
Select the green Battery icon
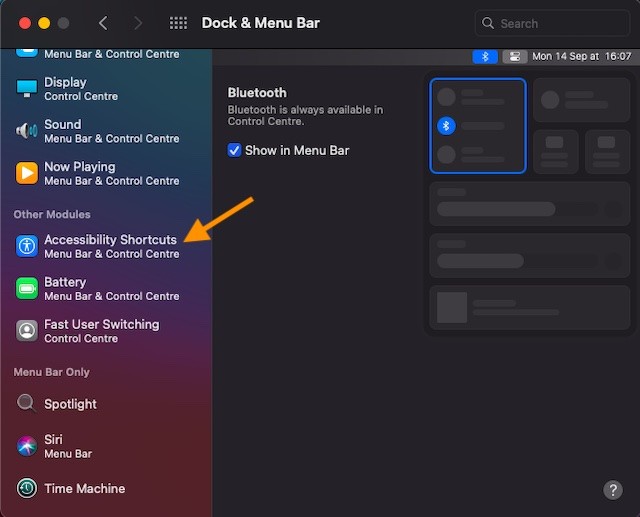click(x=27, y=288)
